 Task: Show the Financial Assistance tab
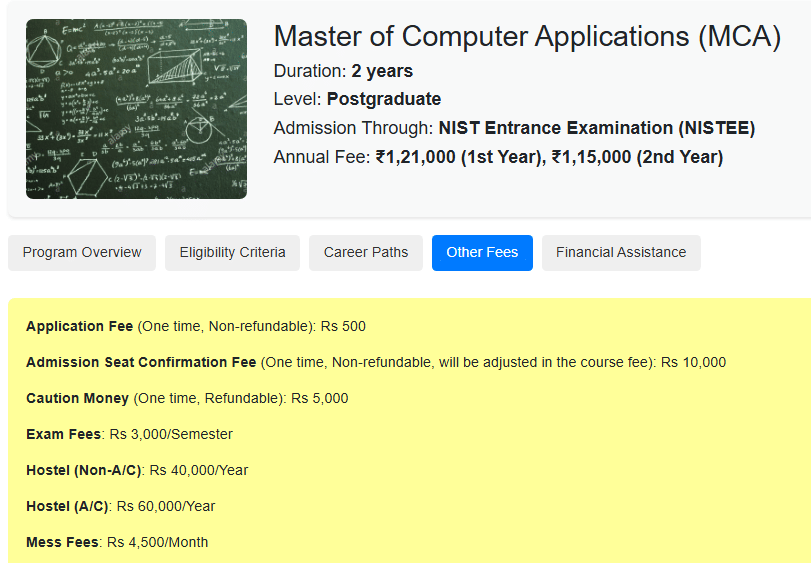pyautogui.click(x=621, y=252)
